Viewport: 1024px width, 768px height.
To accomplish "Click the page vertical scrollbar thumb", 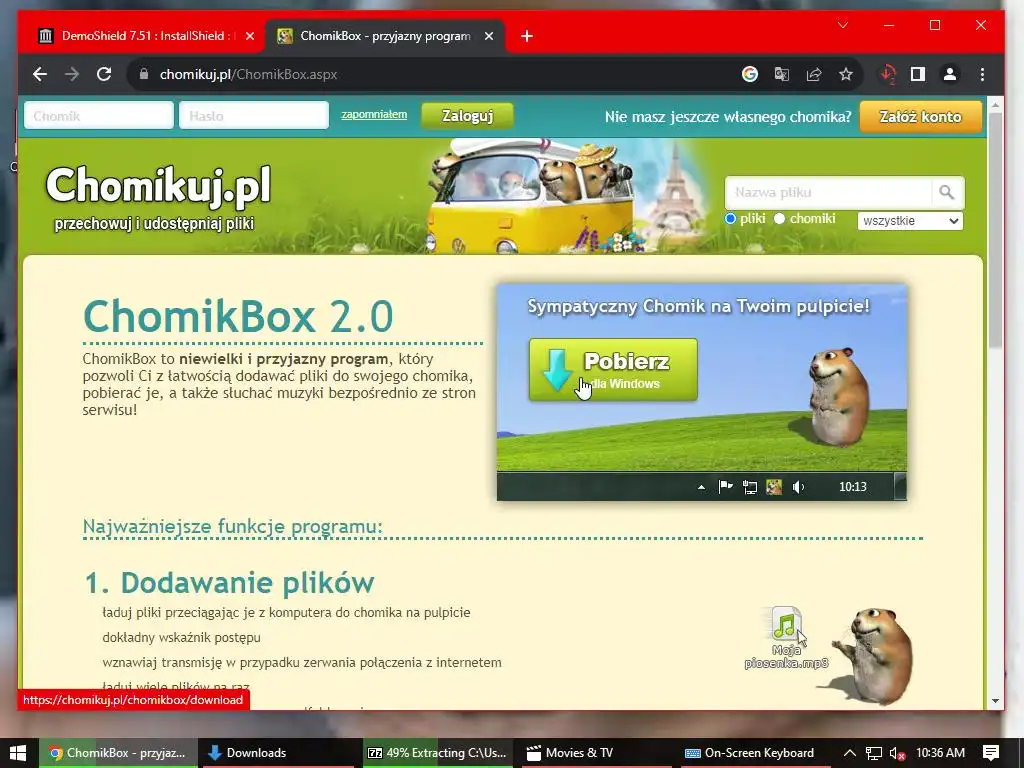I will [995, 230].
